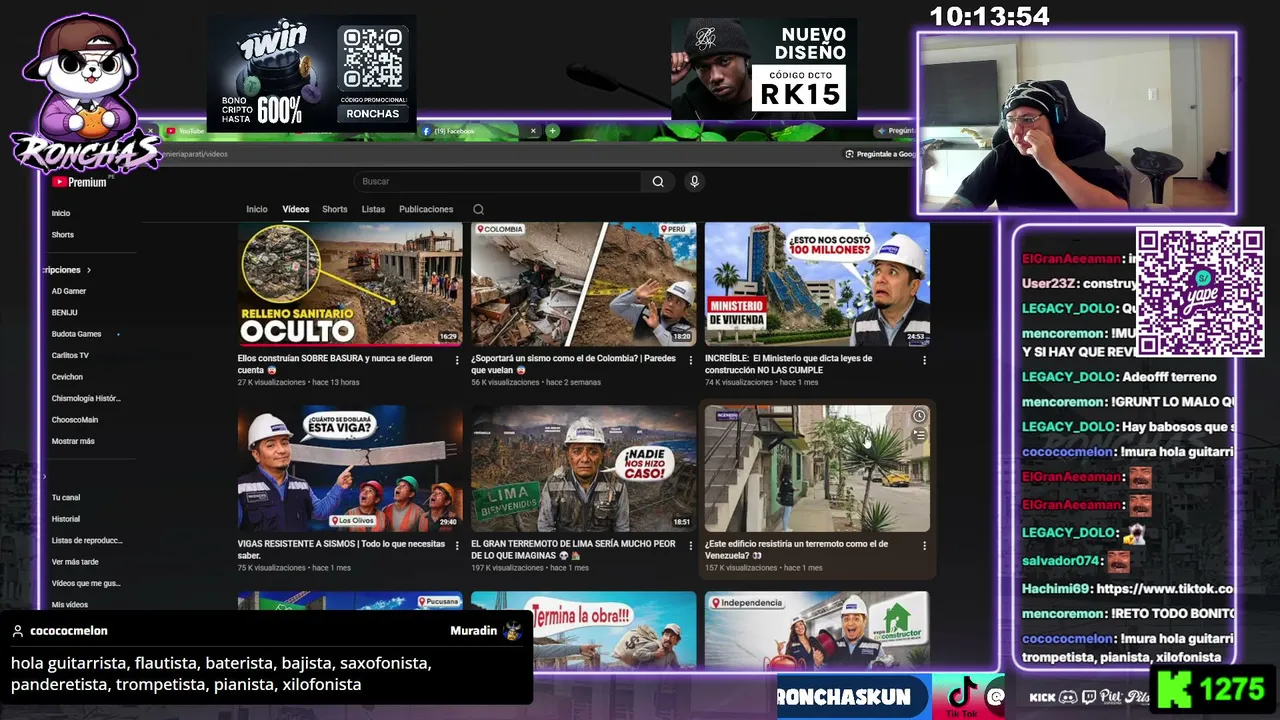
Task: Click the browser address bar showing /videos
Action: 500,154
